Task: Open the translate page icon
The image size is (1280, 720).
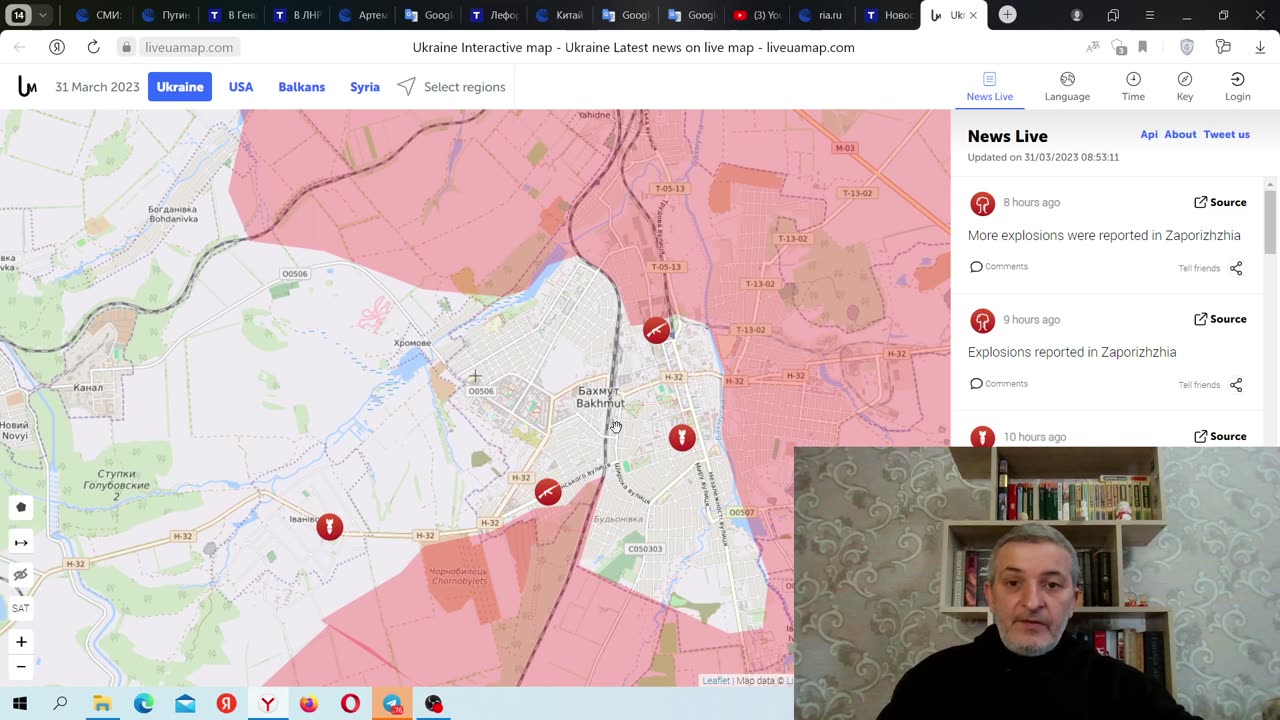Action: click(x=1093, y=47)
